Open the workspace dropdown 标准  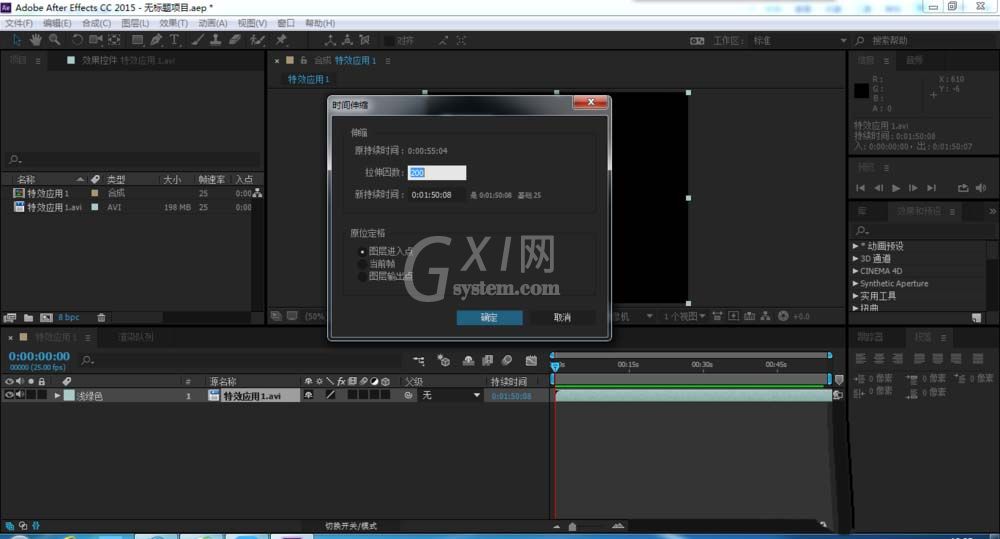[800, 40]
